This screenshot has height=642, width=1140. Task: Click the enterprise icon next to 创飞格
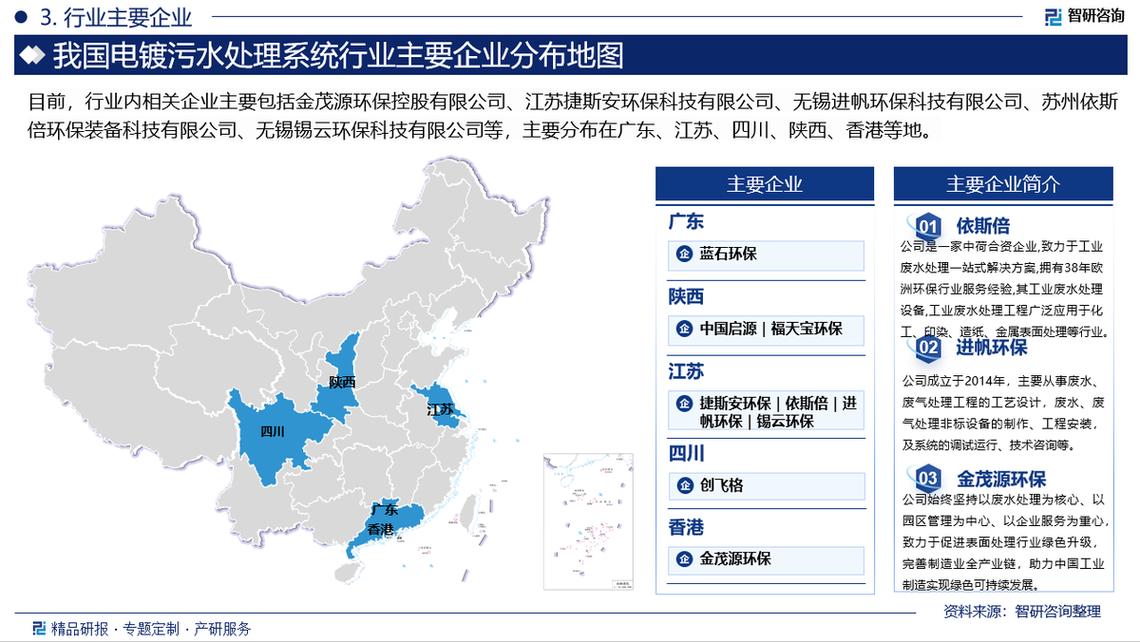(684, 485)
